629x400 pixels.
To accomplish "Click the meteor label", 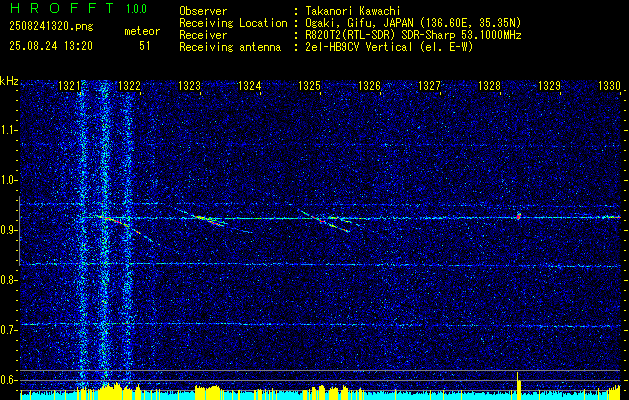I will (142, 31).
